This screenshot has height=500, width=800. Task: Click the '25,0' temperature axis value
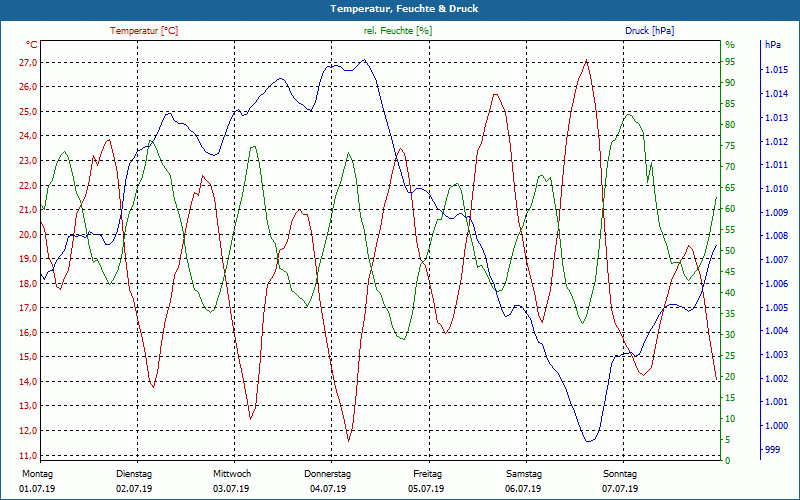[28, 111]
